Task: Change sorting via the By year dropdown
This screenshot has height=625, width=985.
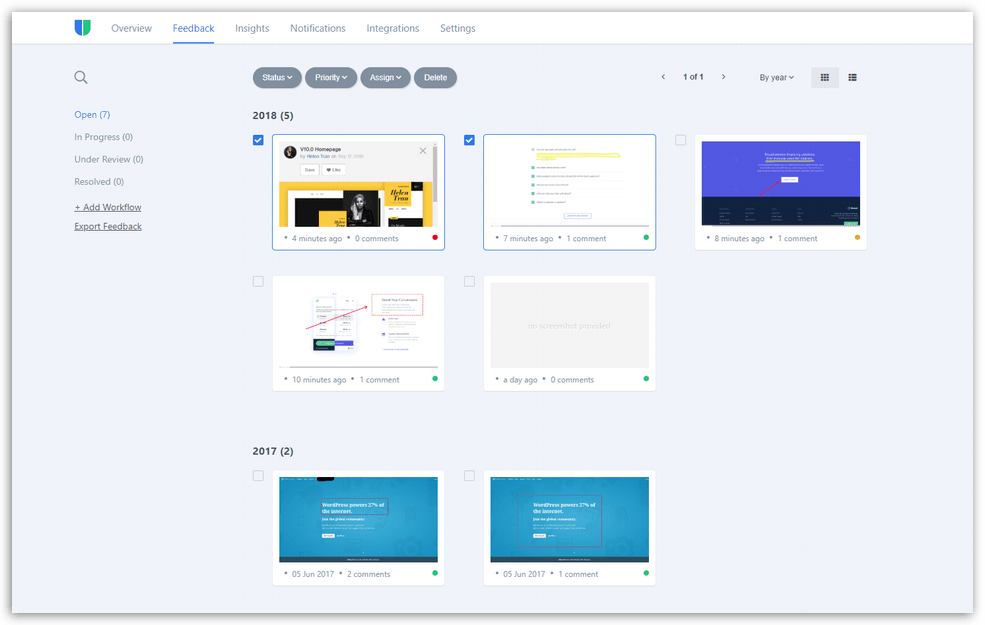Action: [x=777, y=77]
